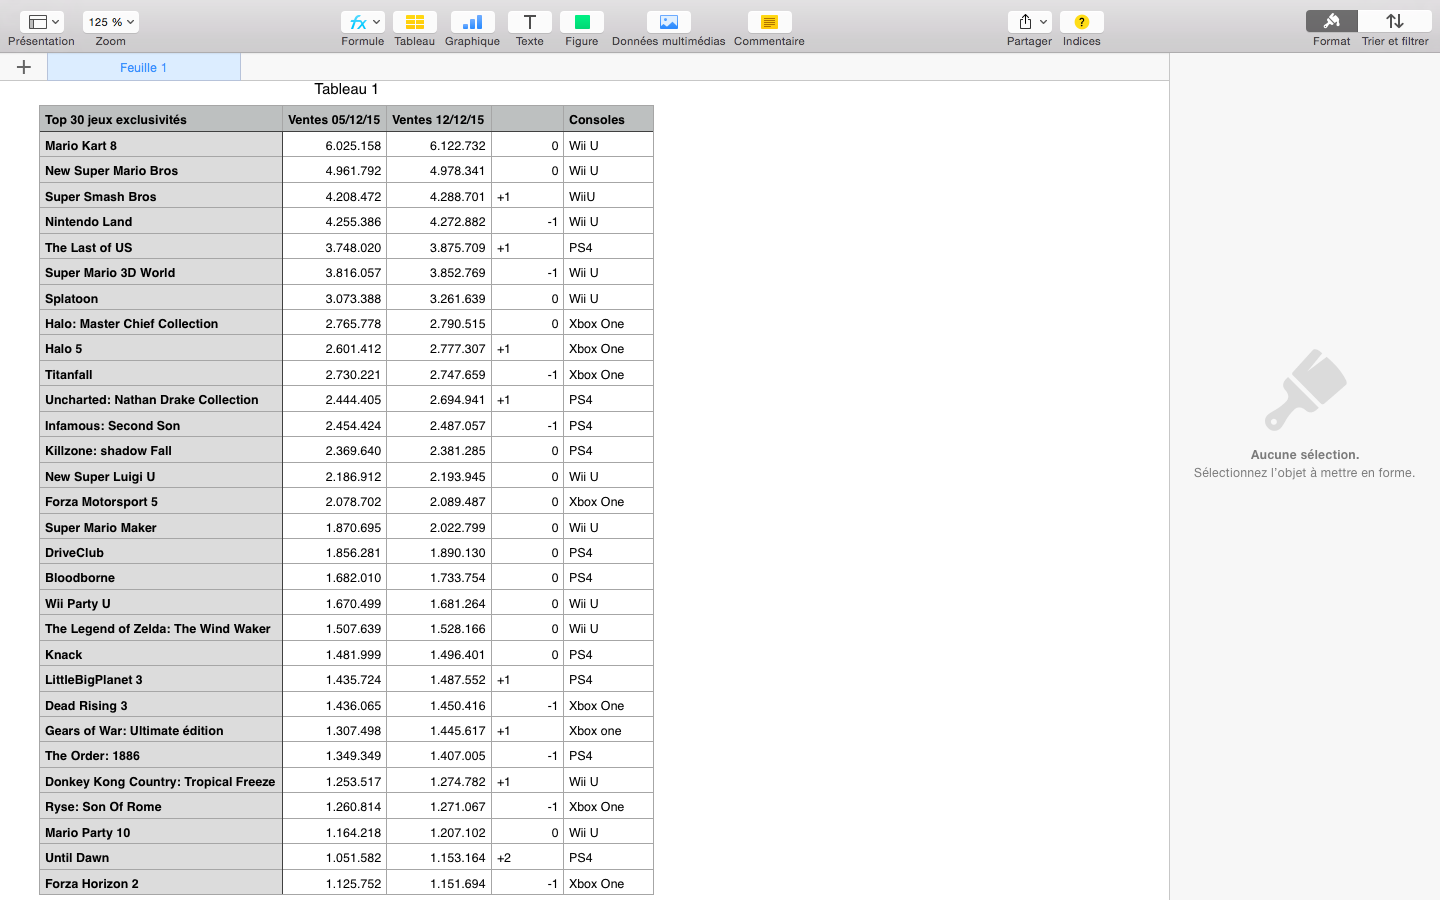Viewport: 1440px width, 900px height.
Task: Select the Knack cell
Action: pyautogui.click(x=161, y=654)
